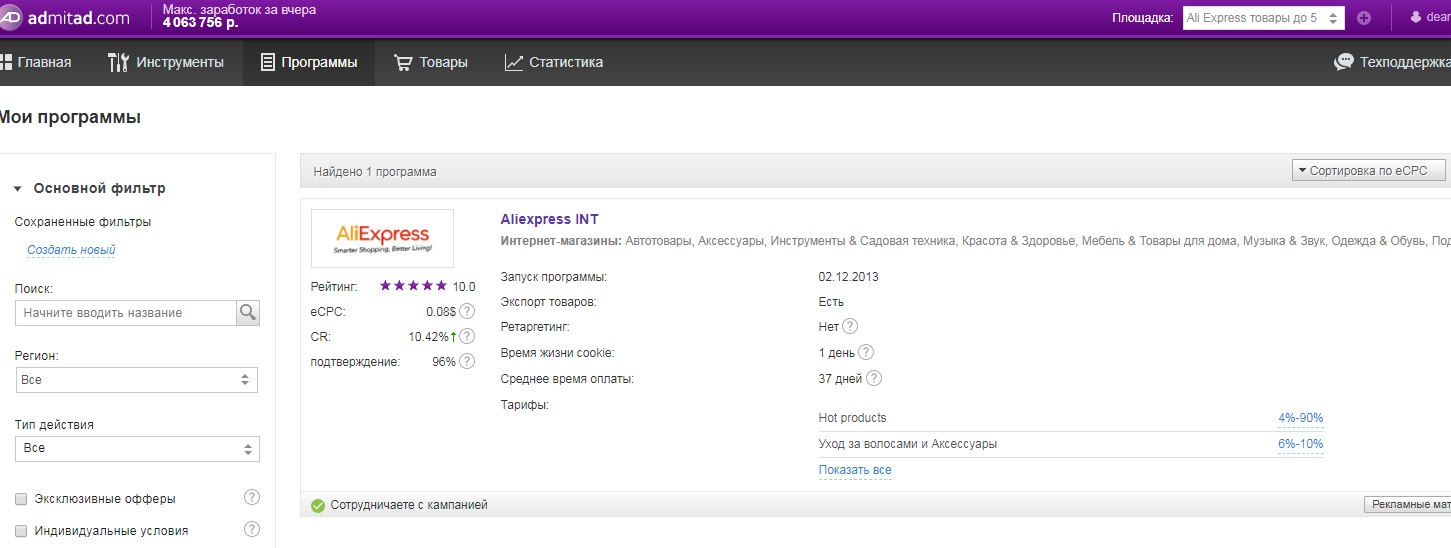
Task: Open help icon for Эксклюзивные офферы
Action: [x=252, y=497]
